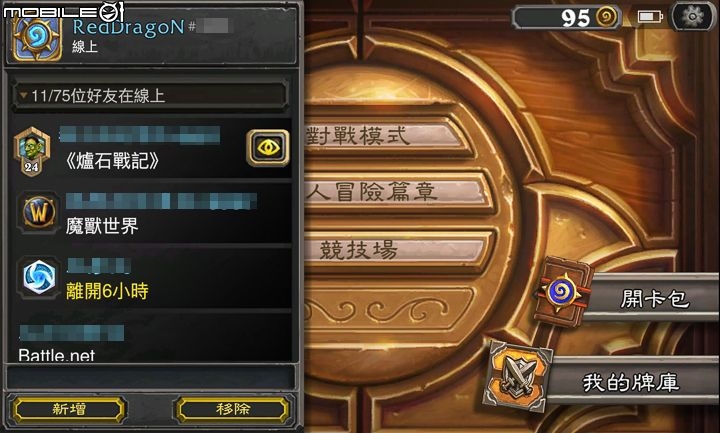Spectate friend using the eye button

pos(268,147)
